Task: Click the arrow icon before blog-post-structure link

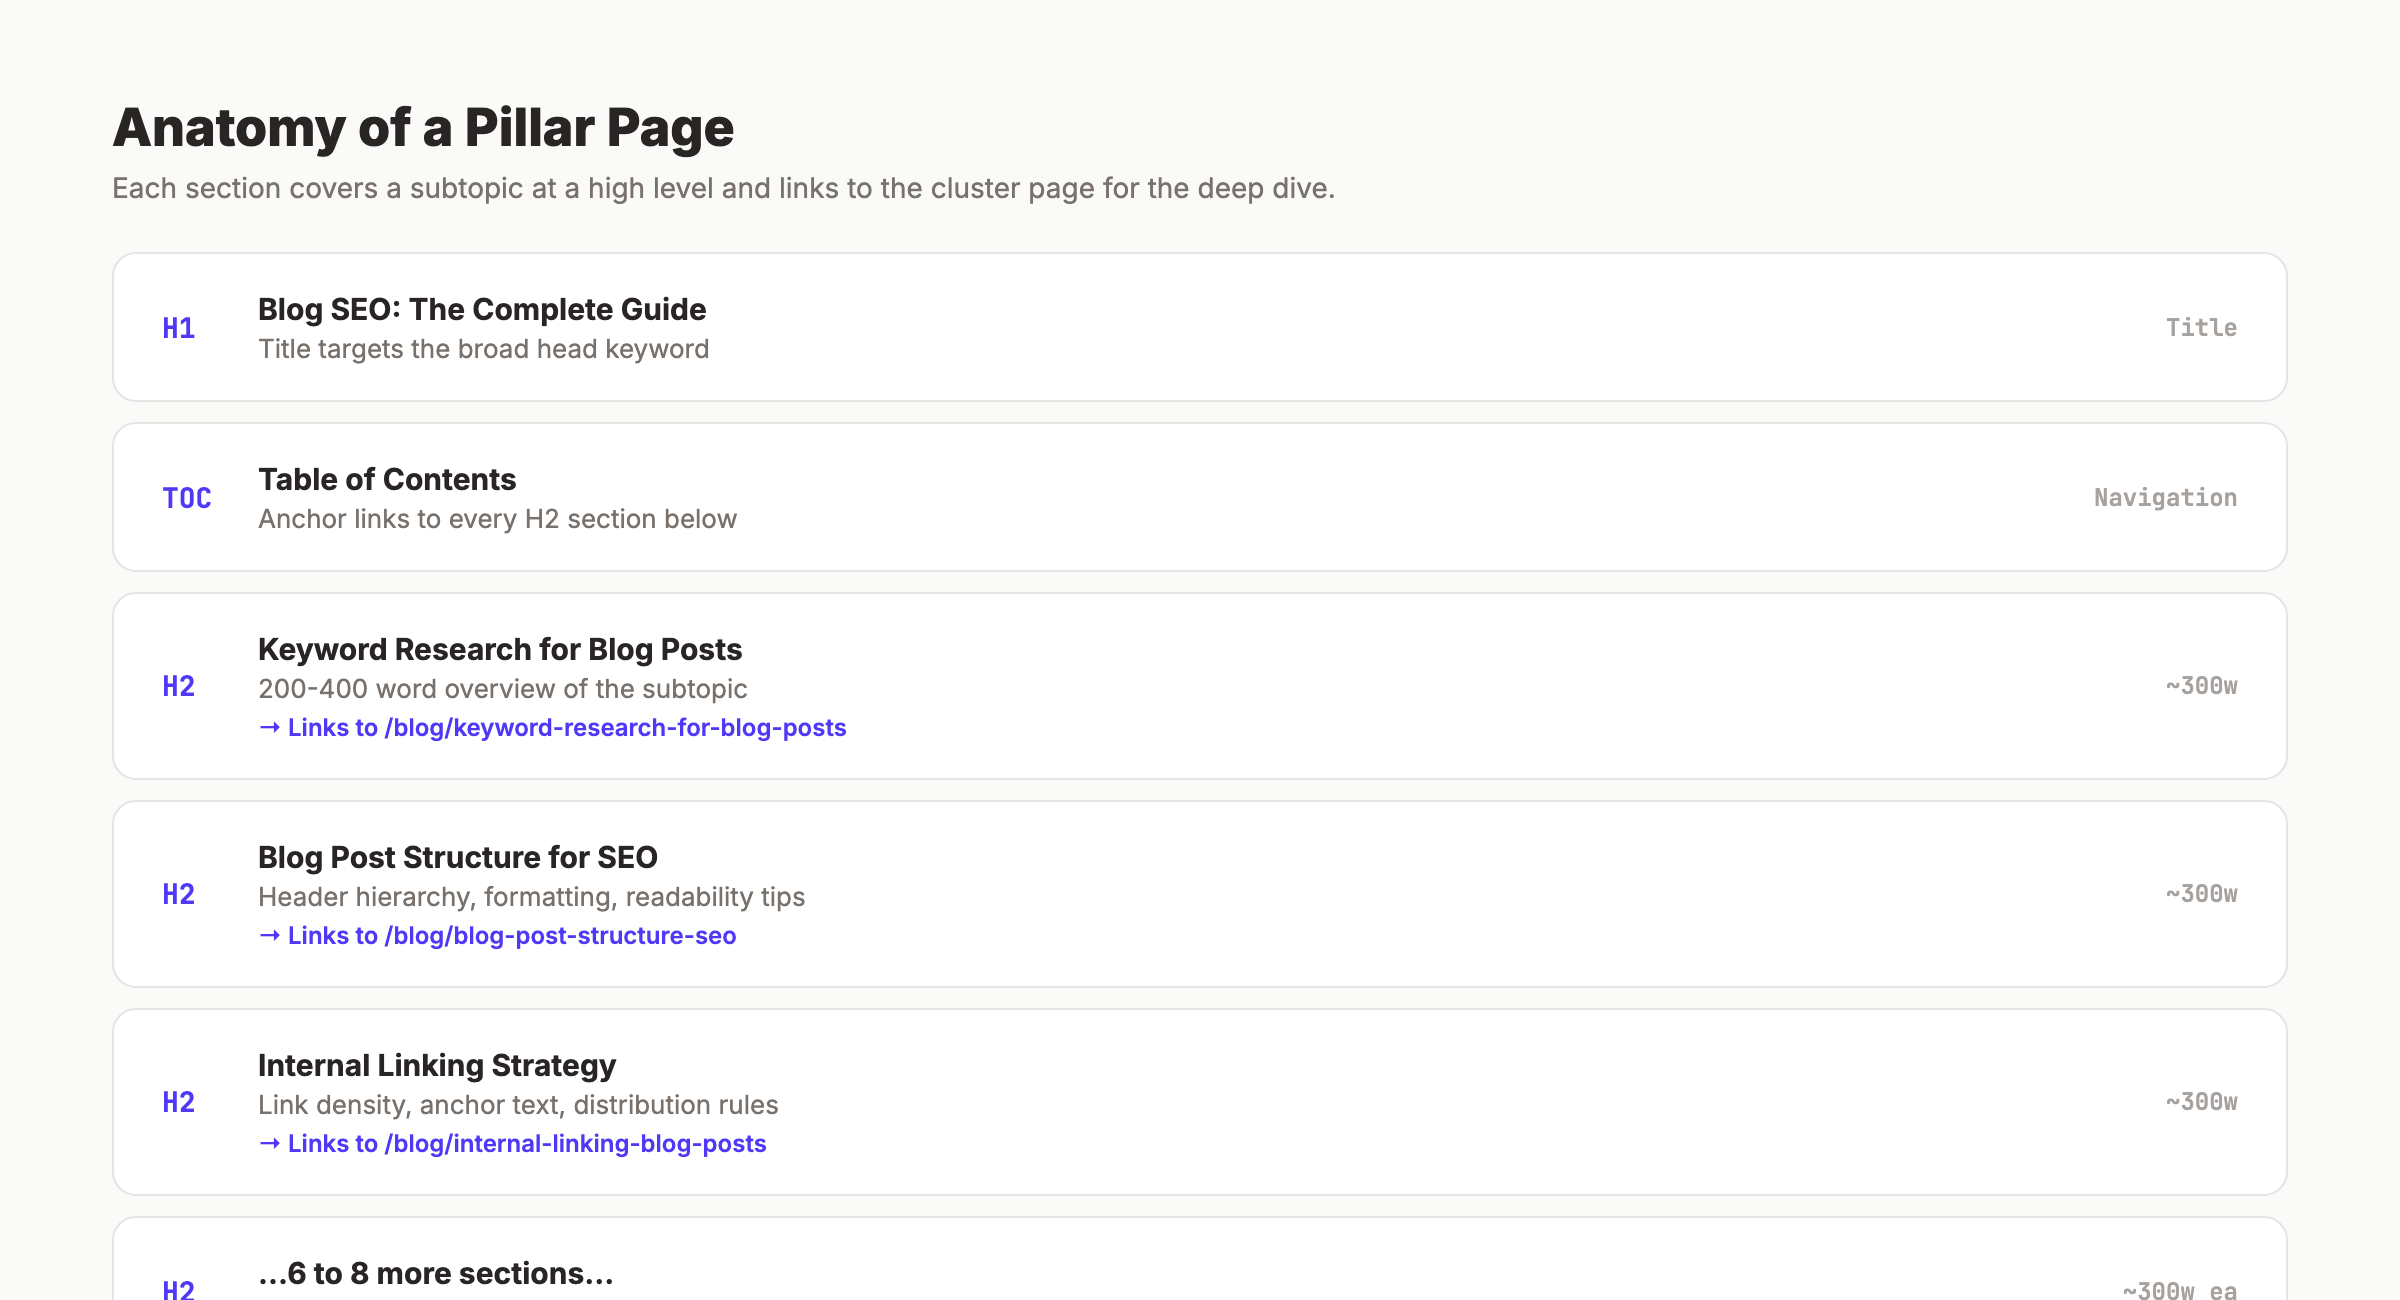Action: pos(268,935)
